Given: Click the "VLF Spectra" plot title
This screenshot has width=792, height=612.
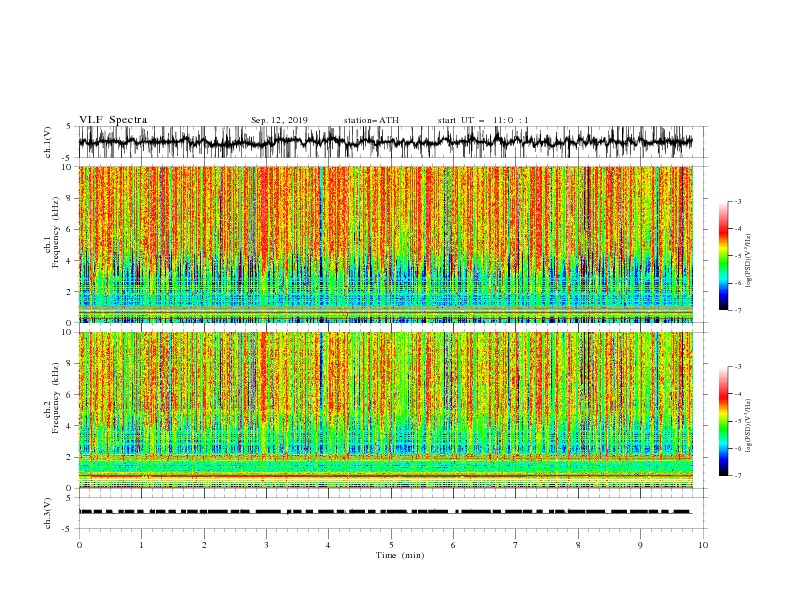Looking at the screenshot, I should pos(113,120).
